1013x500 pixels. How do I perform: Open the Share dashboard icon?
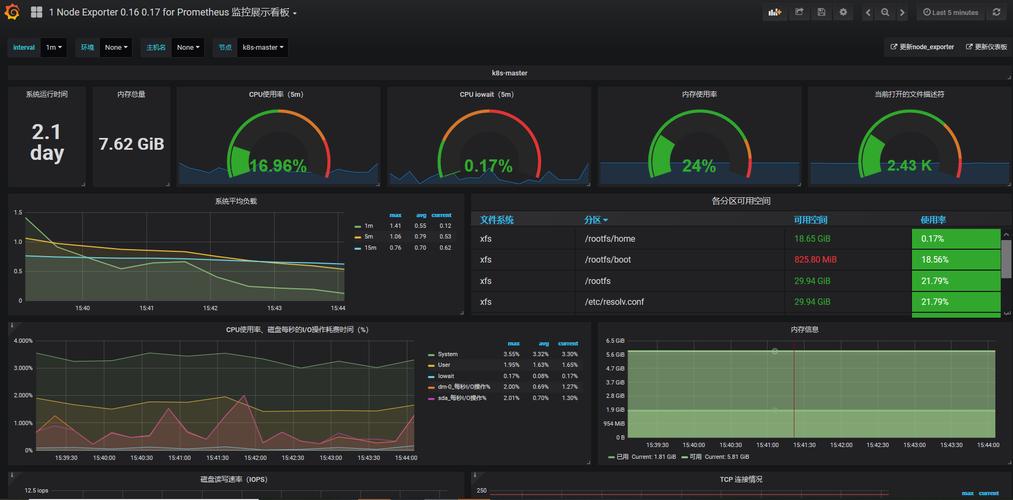pos(799,13)
